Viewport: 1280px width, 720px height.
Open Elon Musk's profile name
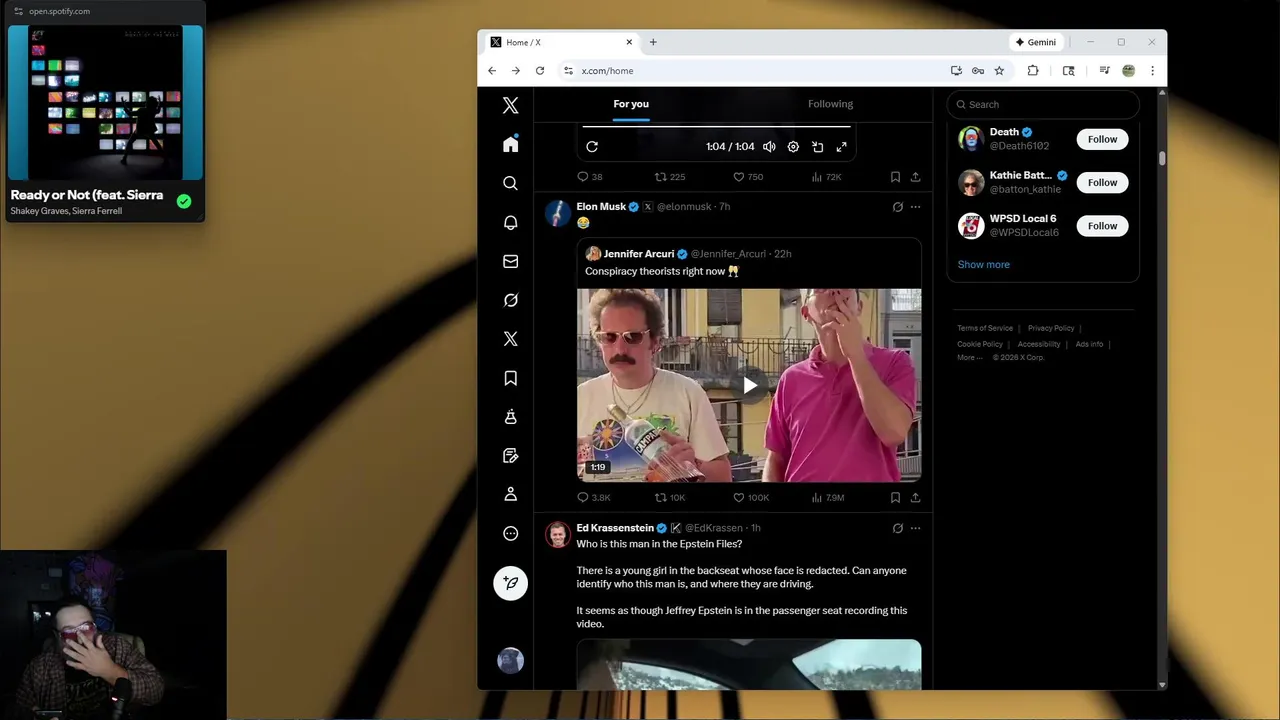tap(601, 207)
